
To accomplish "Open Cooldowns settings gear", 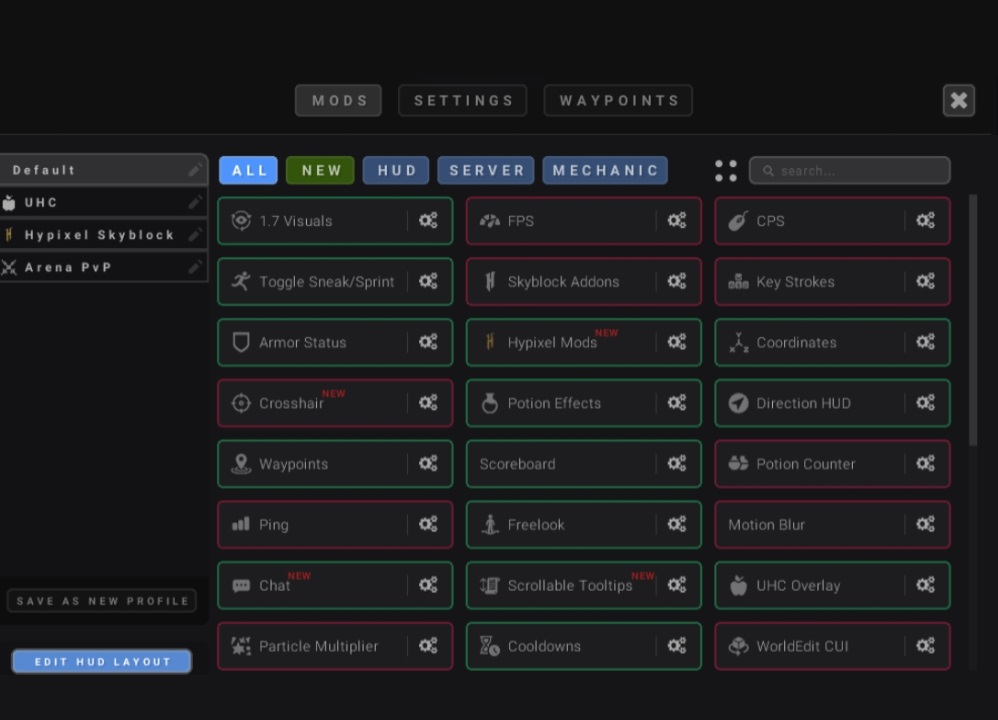I will click(677, 646).
